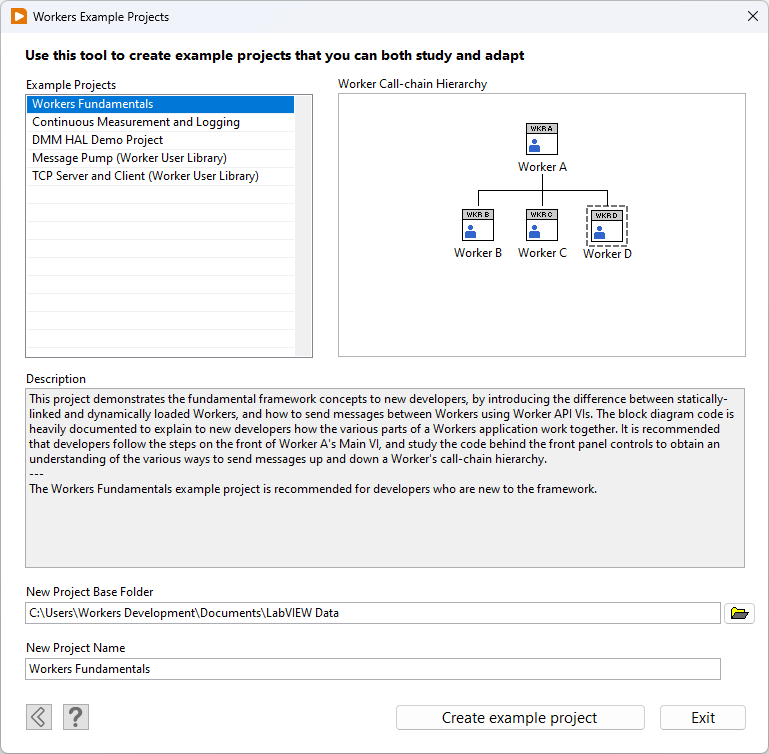769x754 pixels.
Task: Select Workers Fundamentals example project
Action: tap(160, 104)
